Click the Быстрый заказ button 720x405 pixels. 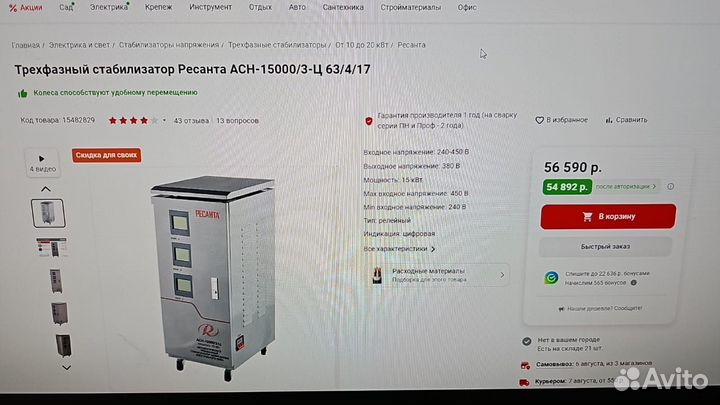click(605, 247)
